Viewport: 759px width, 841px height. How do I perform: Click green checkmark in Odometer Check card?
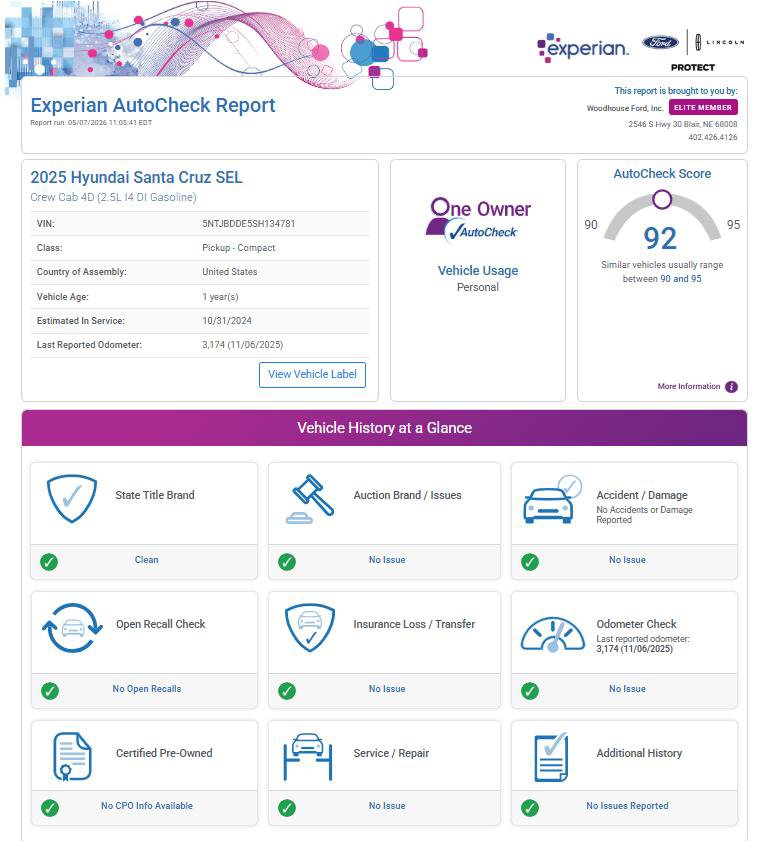point(530,691)
